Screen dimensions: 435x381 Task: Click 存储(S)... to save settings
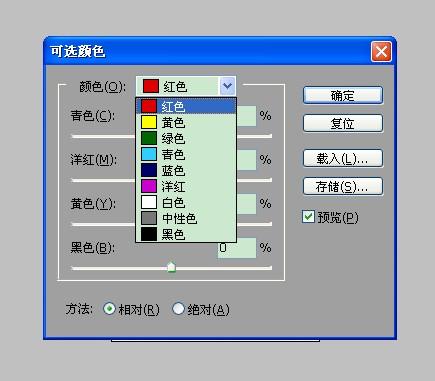(x=343, y=187)
